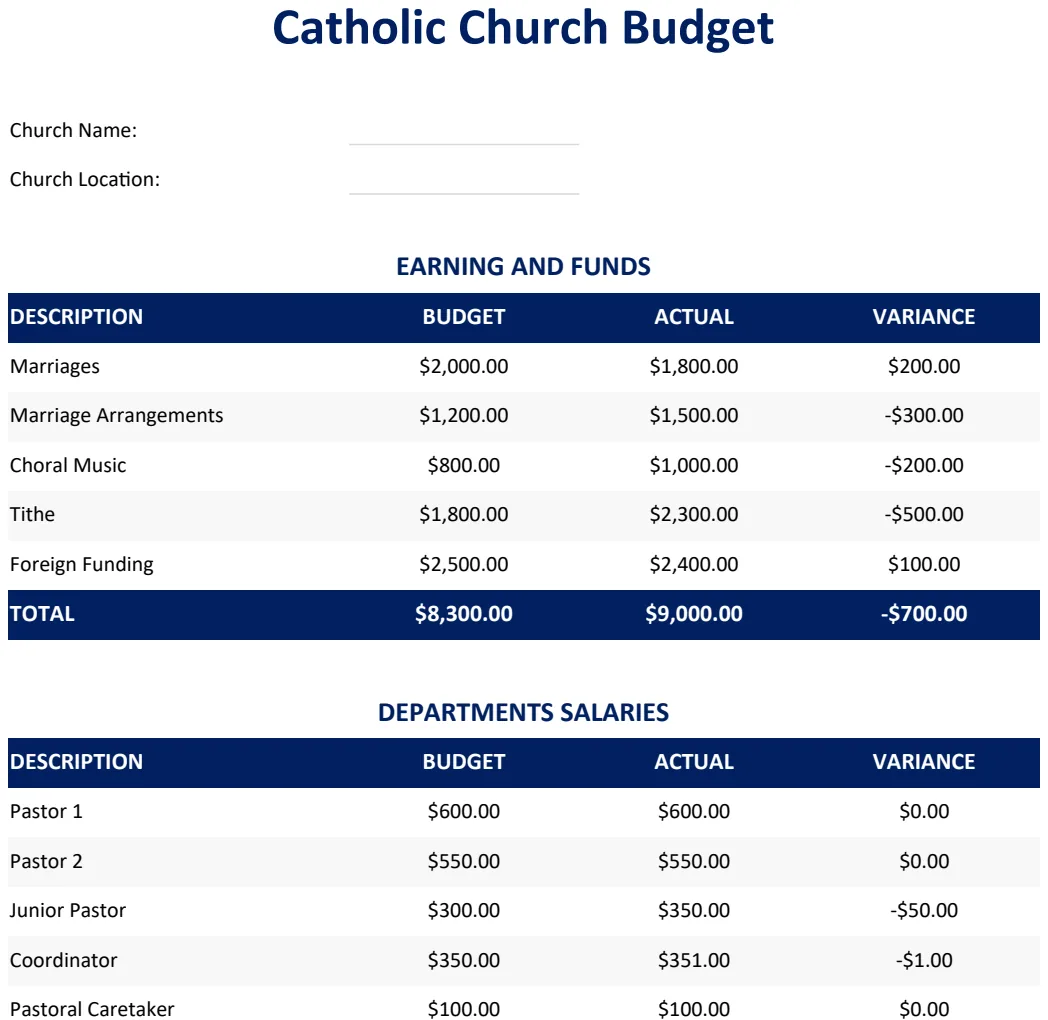Click Pastoral Caretaker variance $0.00
The height and width of the screenshot is (1020, 1048).
(924, 1009)
